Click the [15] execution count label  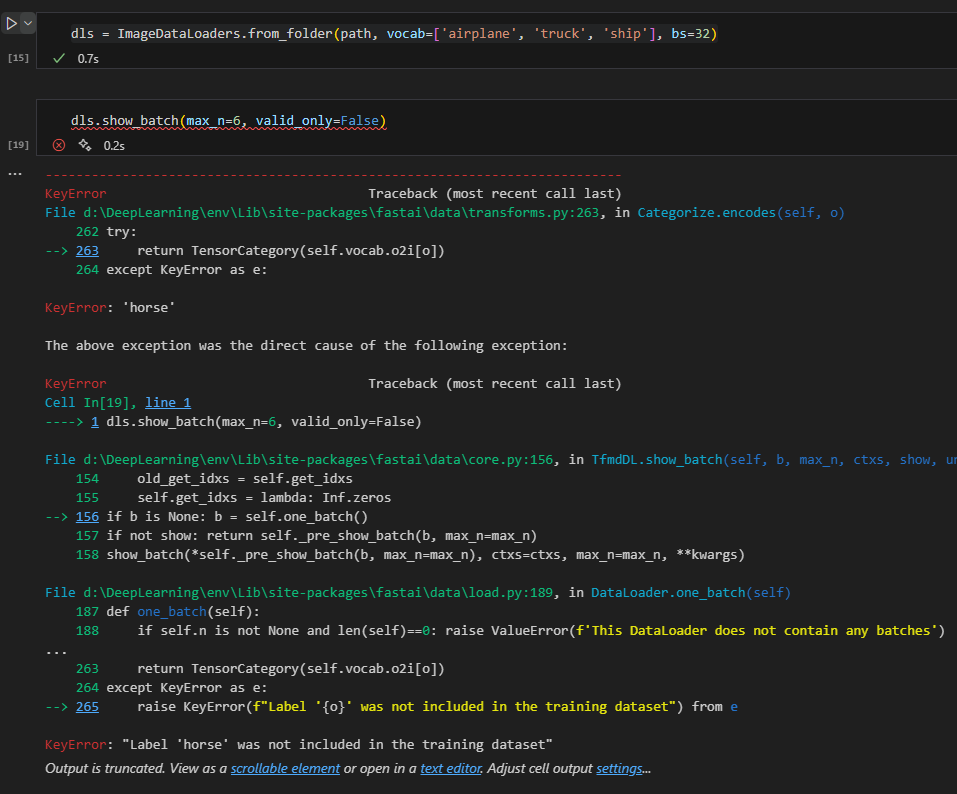click(18, 59)
